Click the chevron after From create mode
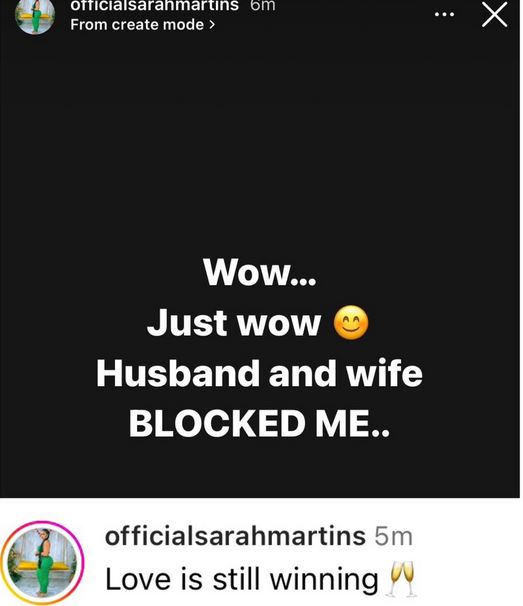The width and height of the screenshot is (523, 606). pos(211,25)
